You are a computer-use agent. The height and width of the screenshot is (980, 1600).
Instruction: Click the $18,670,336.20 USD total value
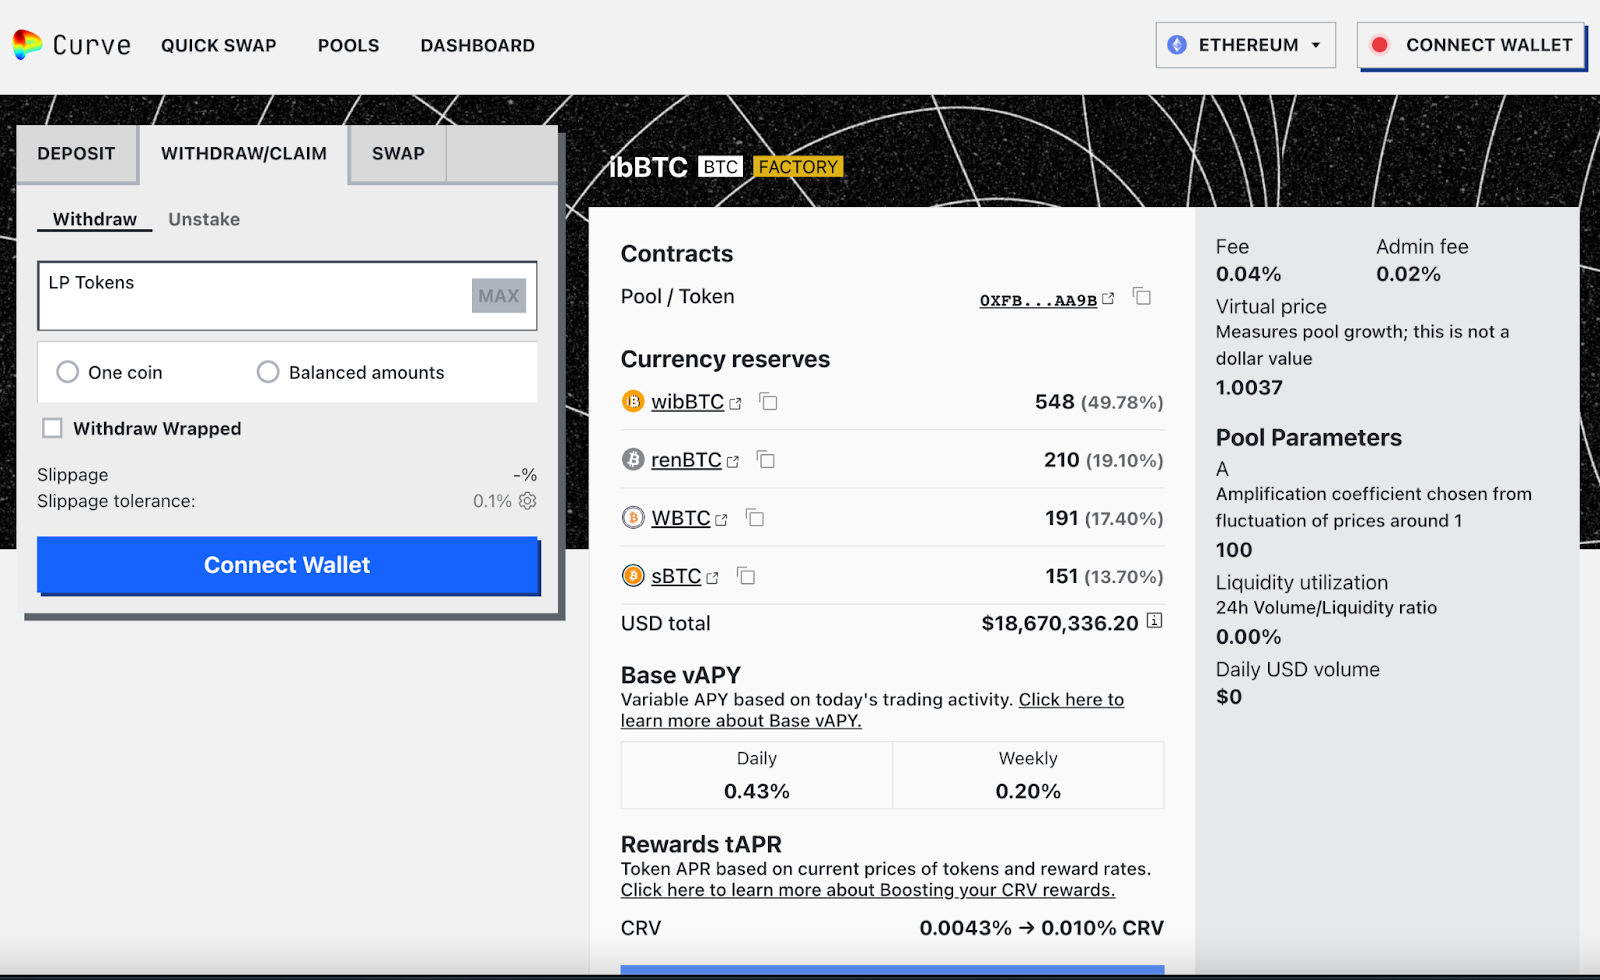[1060, 623]
